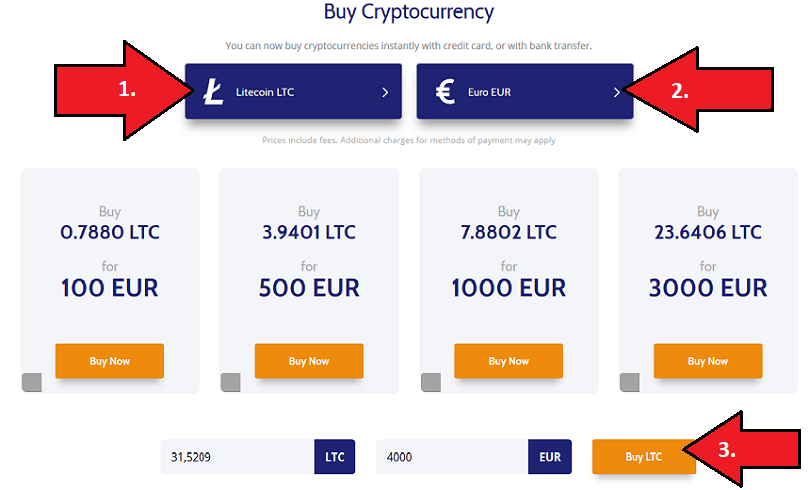This screenshot has height=490, width=809.
Task: Expand the Euro EUR selector chevron
Action: click(x=617, y=92)
